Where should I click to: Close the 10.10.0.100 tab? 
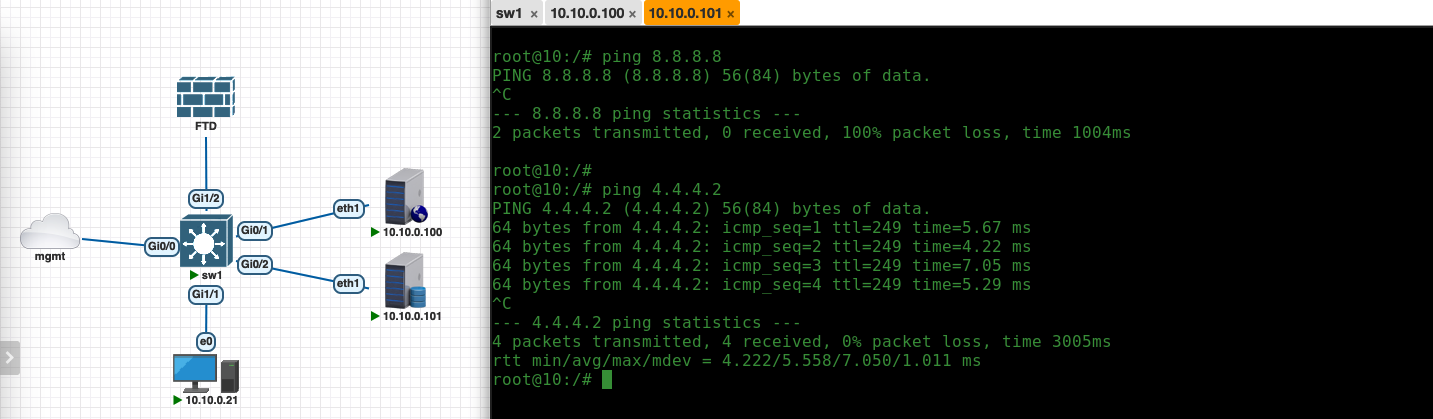632,14
